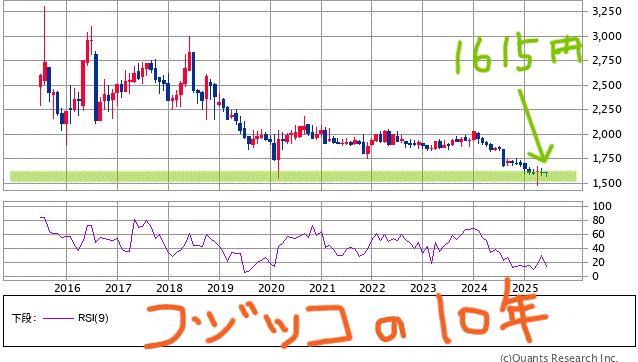638x362 pixels.
Task: Click the 1,500 price axis label
Action: (x=607, y=183)
